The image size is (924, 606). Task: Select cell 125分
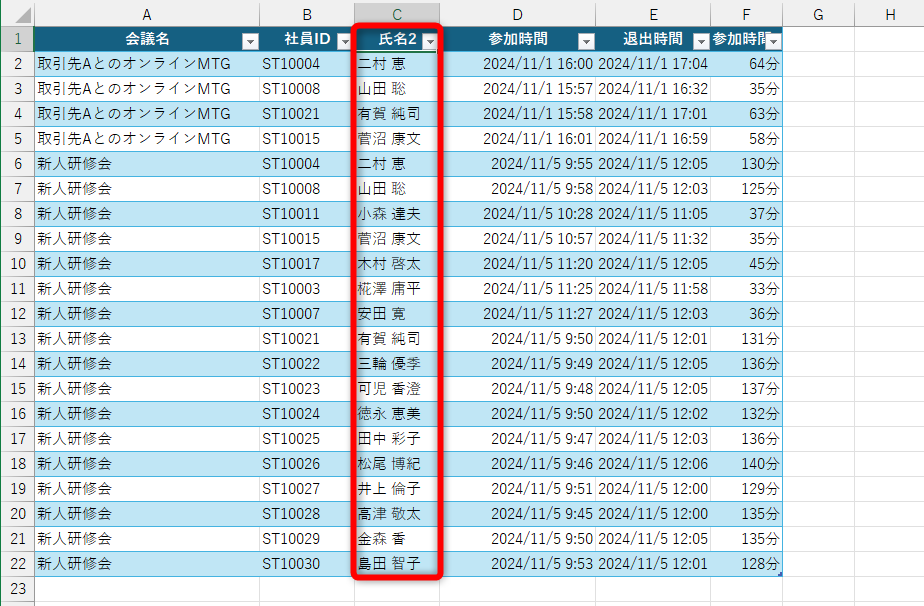pos(747,189)
